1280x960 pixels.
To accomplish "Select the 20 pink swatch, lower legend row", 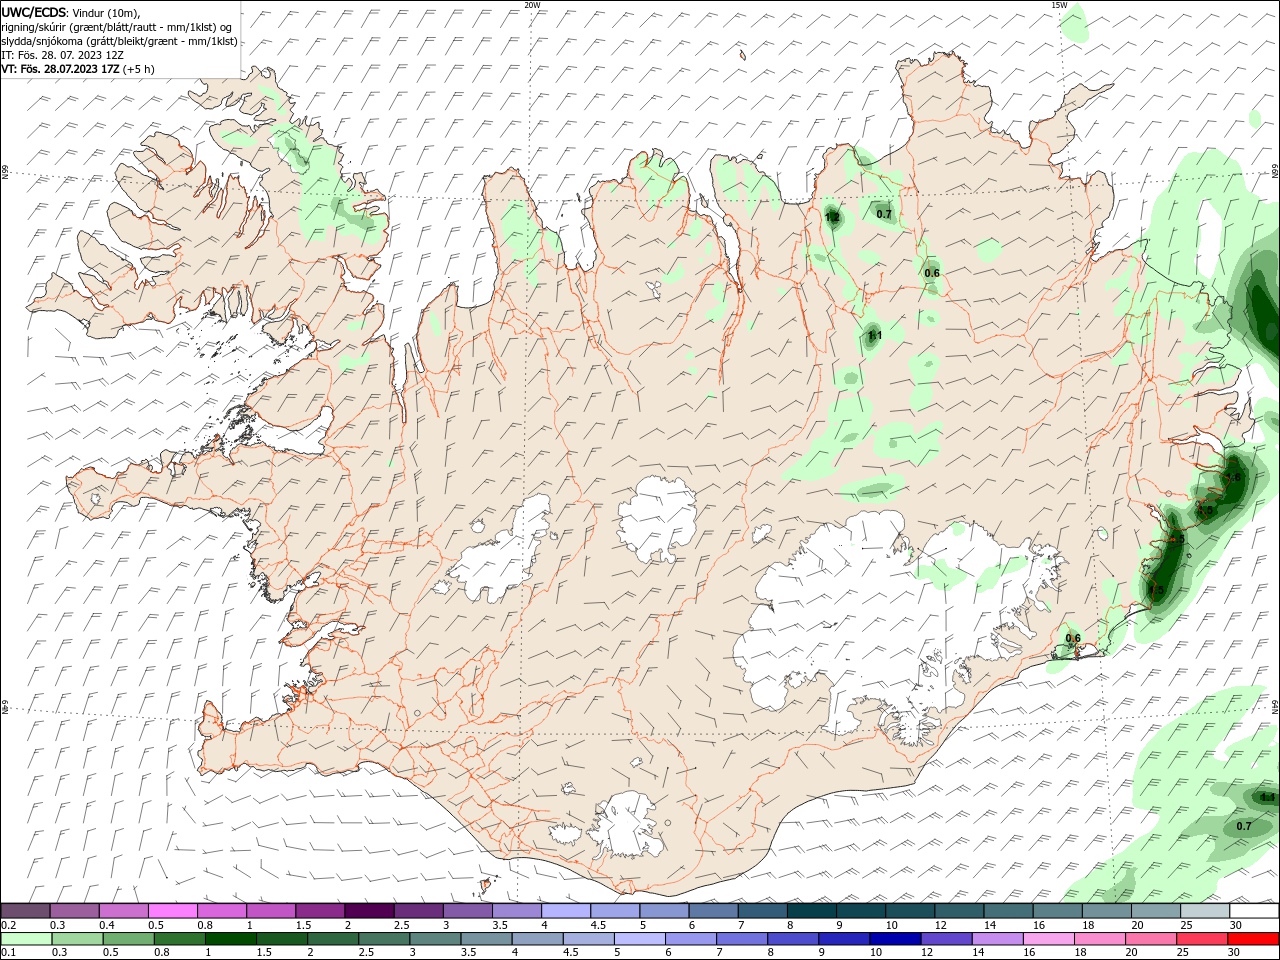I will point(1151,939).
